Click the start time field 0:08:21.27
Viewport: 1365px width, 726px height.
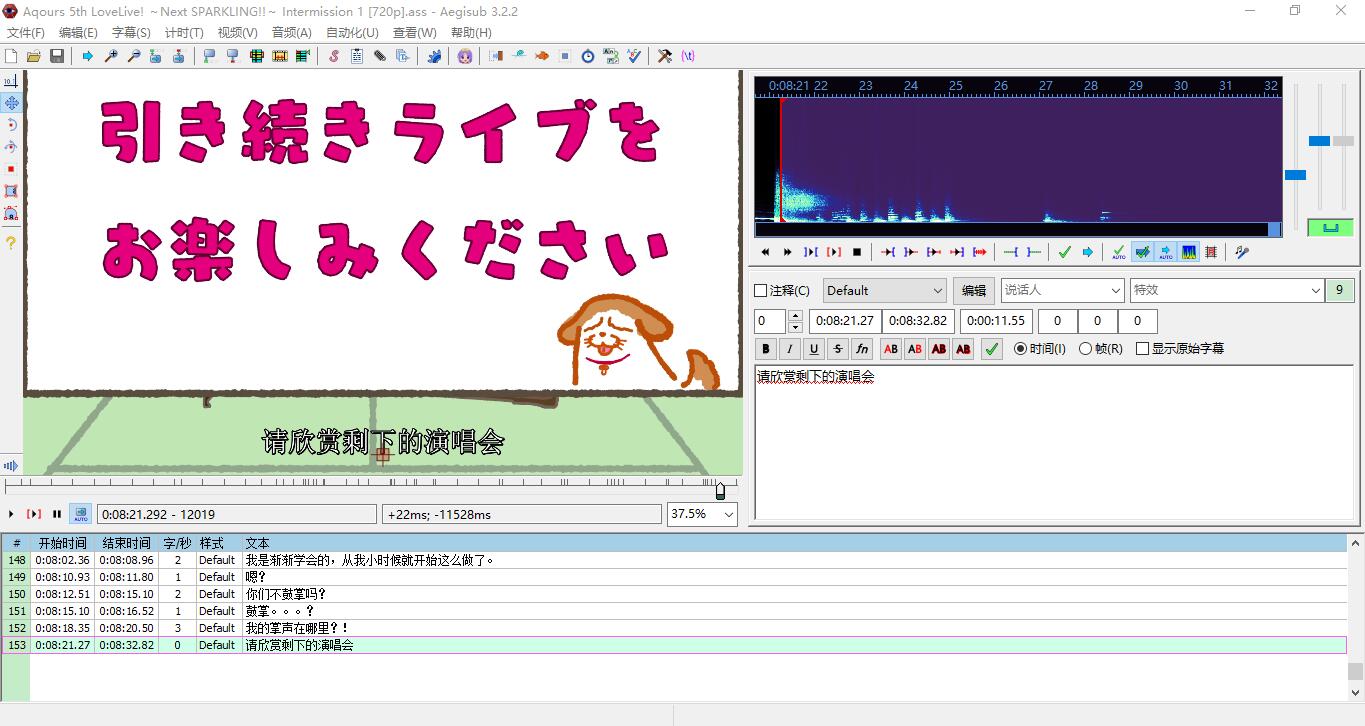coord(844,321)
